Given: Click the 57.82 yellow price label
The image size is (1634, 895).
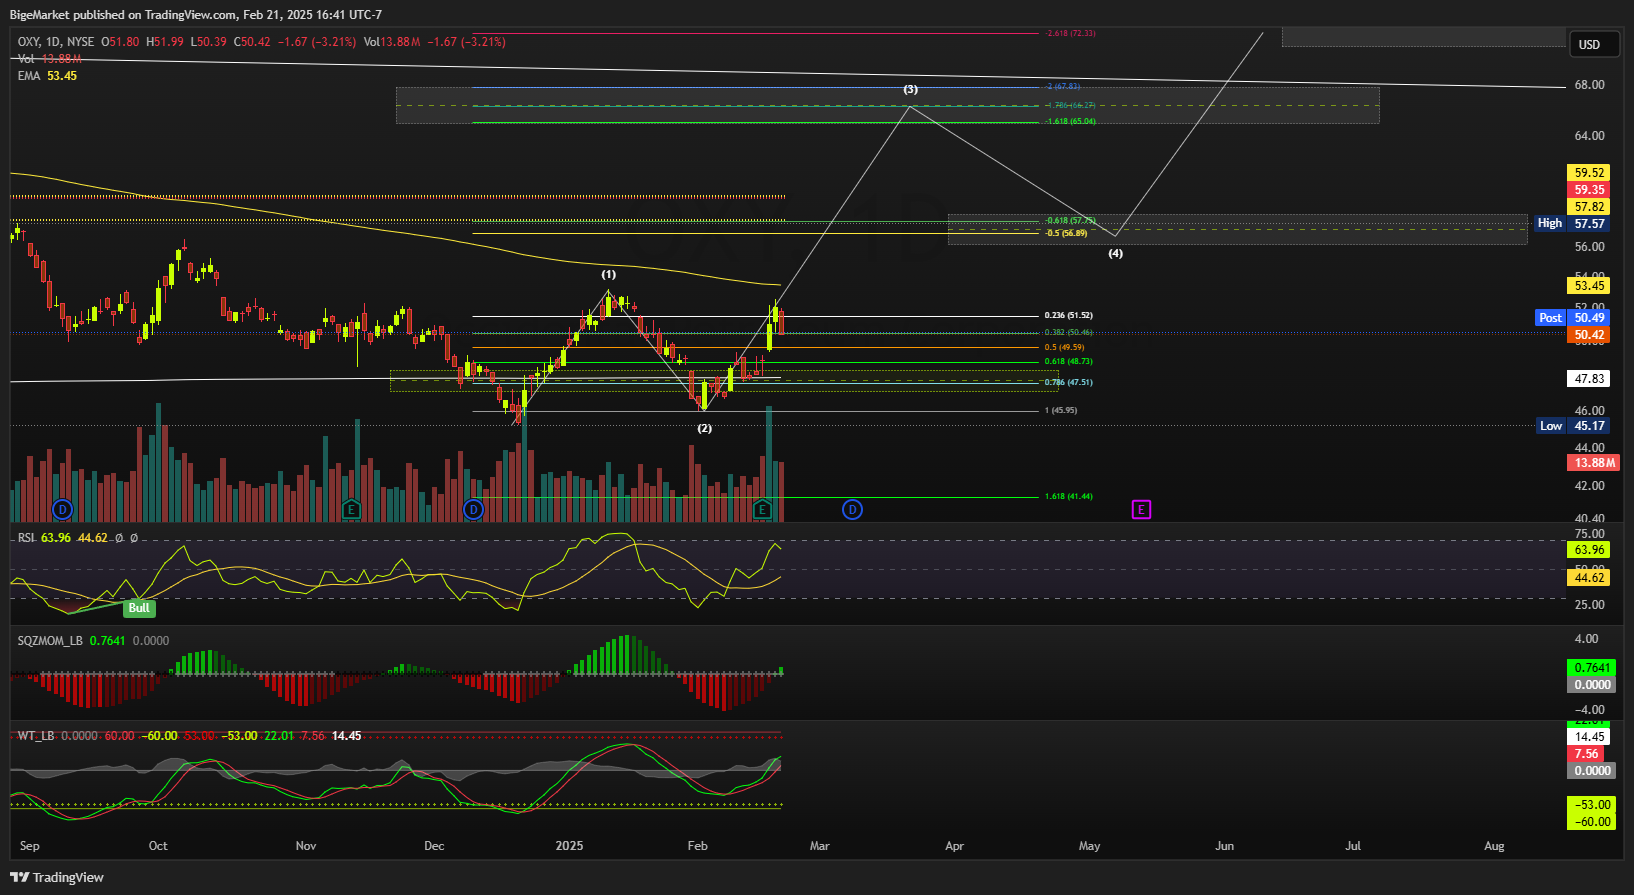Looking at the screenshot, I should 1589,207.
